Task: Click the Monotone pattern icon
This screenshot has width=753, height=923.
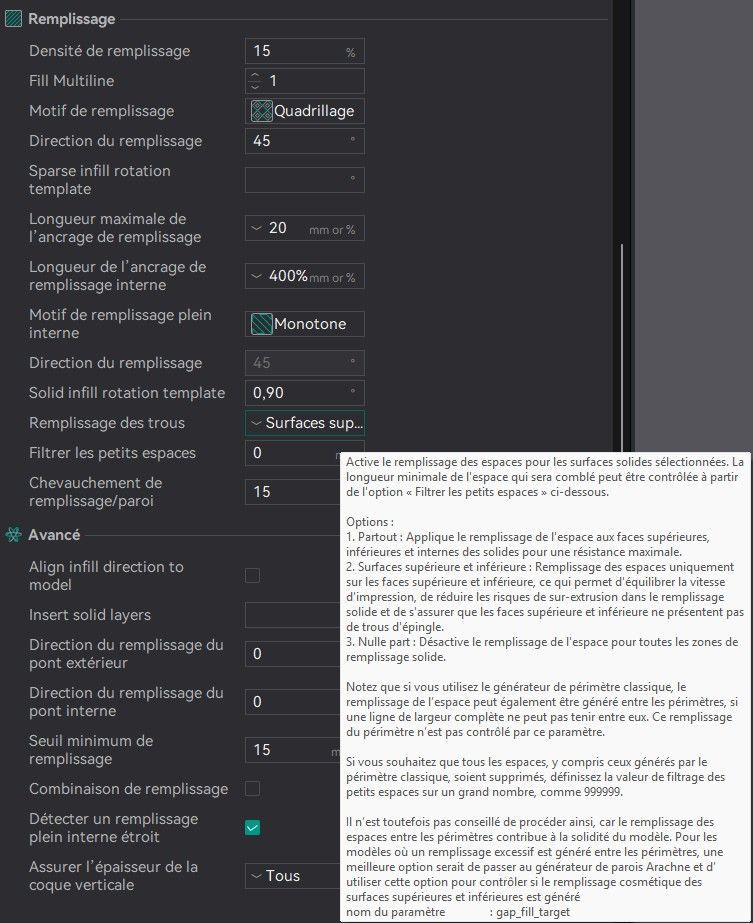Action: pos(261,324)
